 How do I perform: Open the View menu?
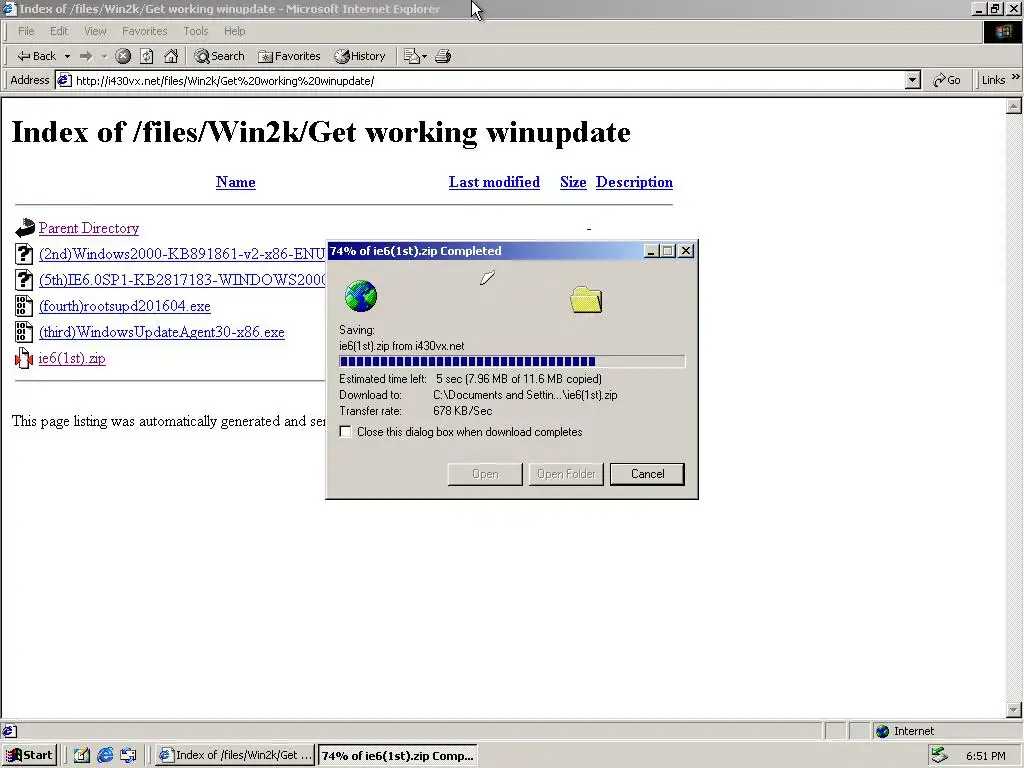click(95, 31)
